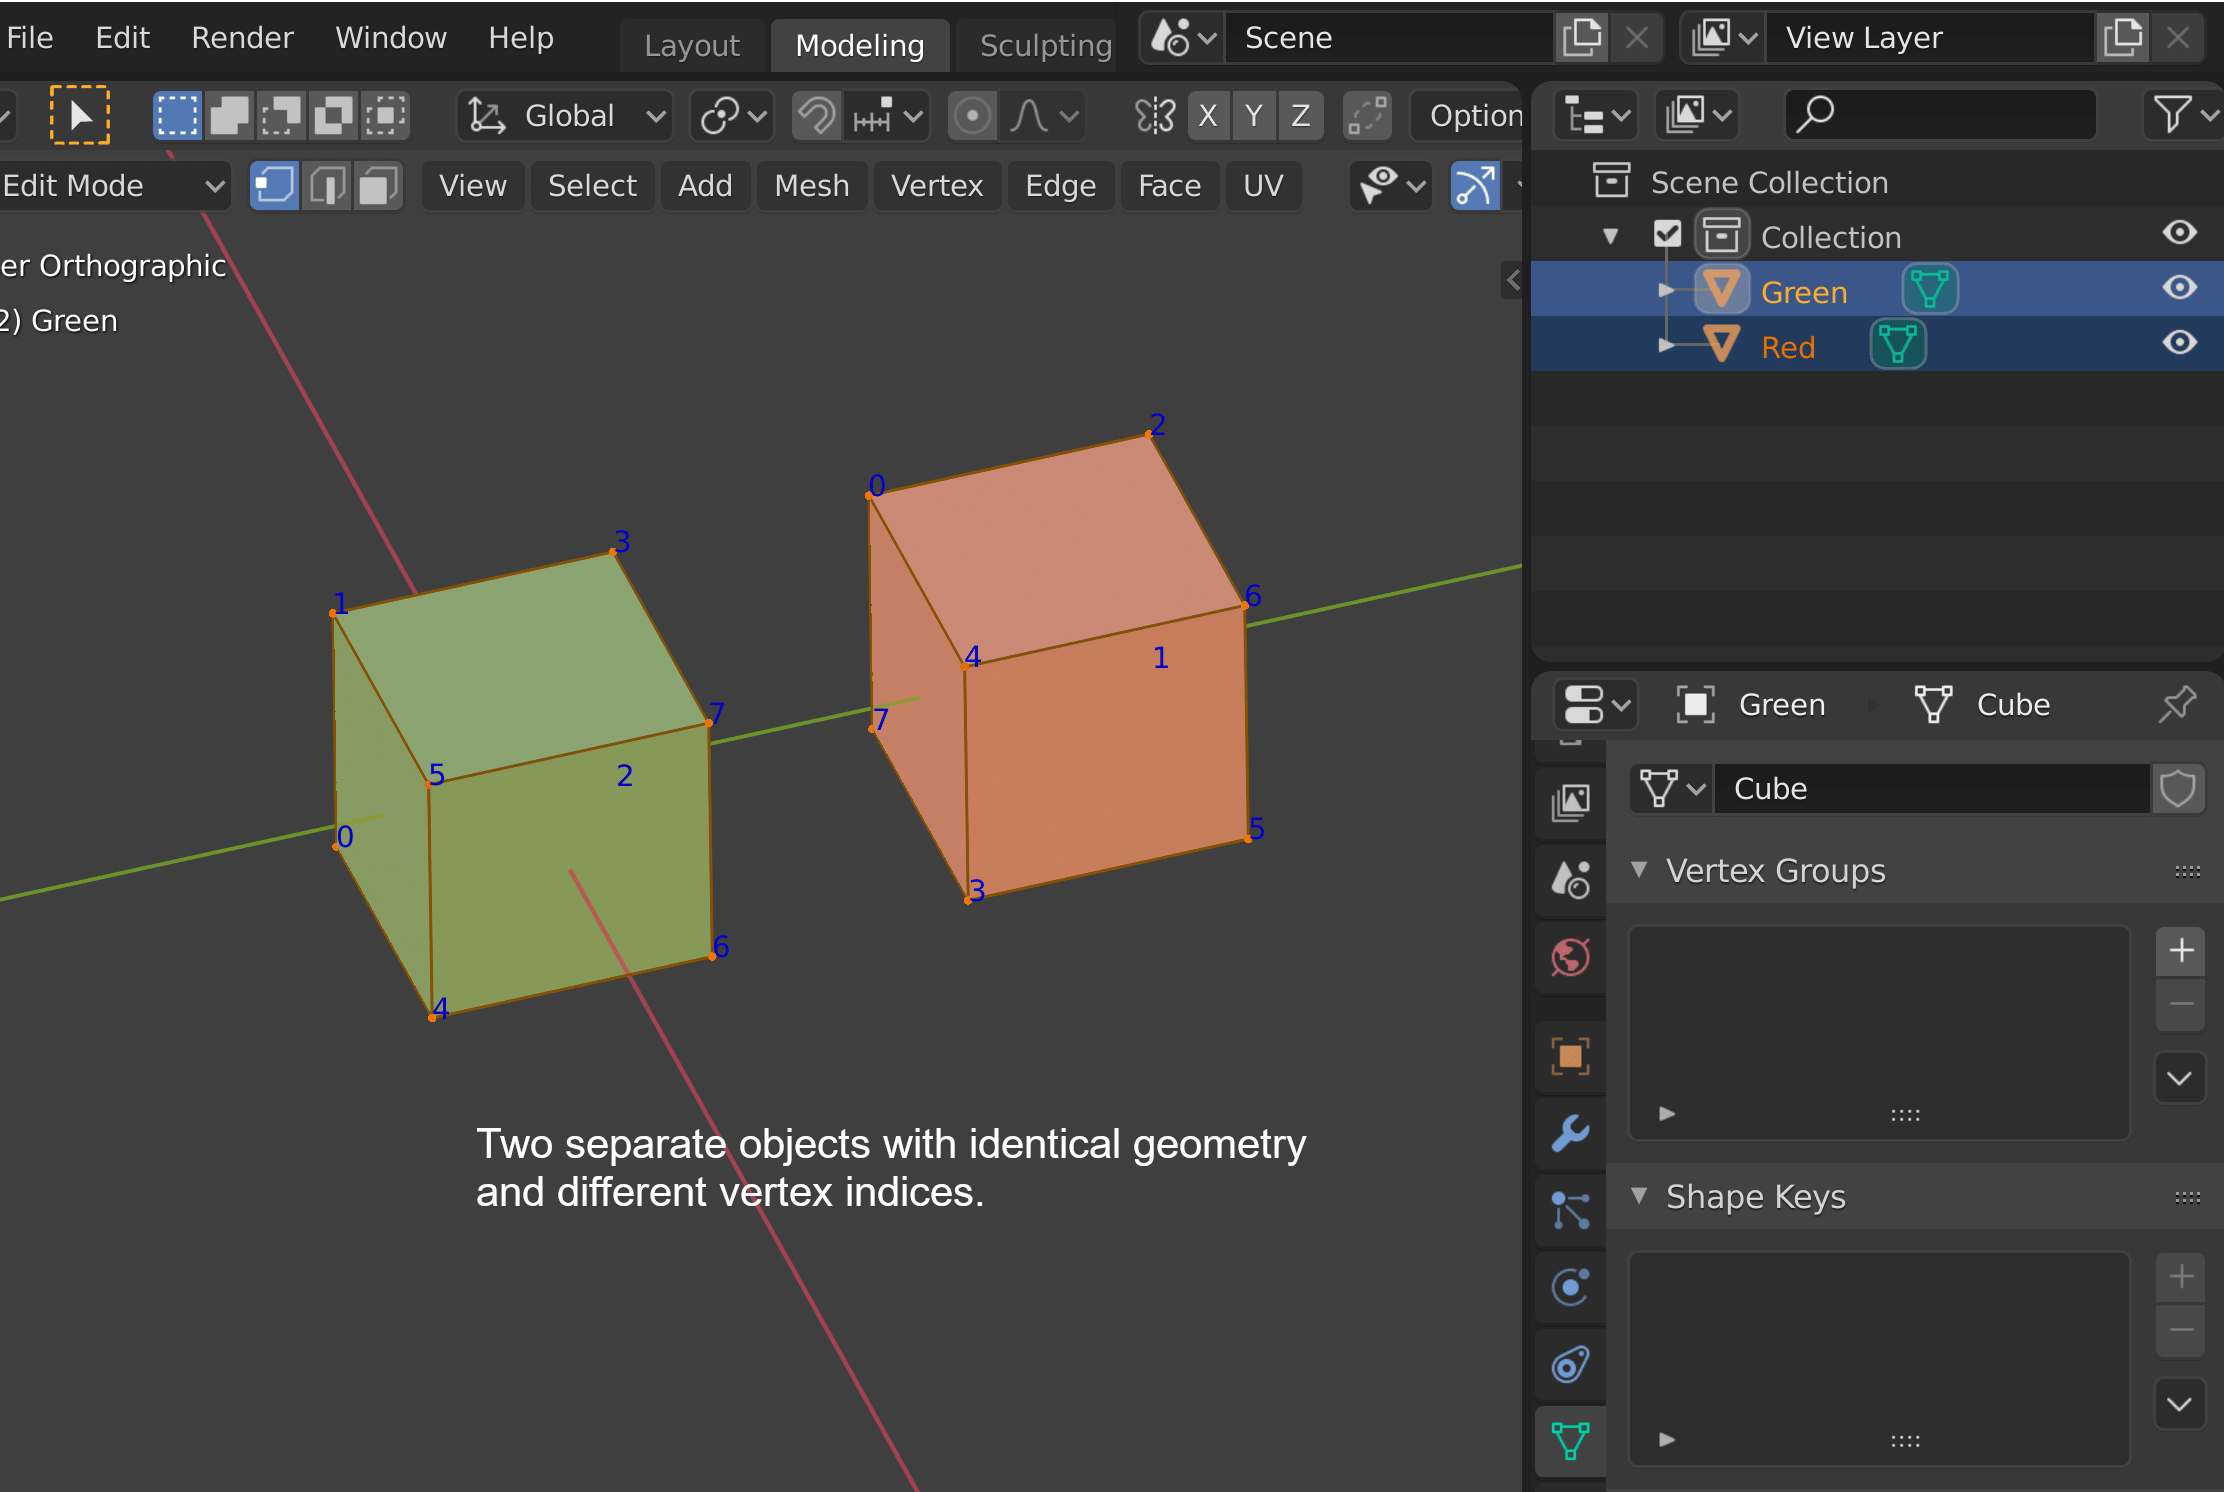This screenshot has width=2224, height=1492.
Task: Choose Set New Selection mode icon
Action: 177,116
